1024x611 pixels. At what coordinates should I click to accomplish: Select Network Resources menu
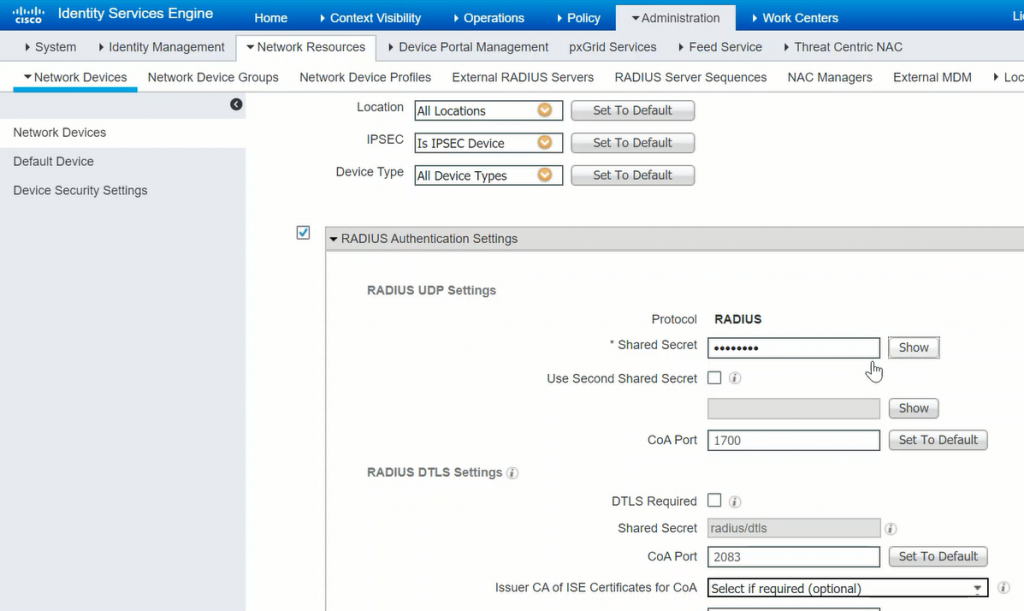(306, 47)
